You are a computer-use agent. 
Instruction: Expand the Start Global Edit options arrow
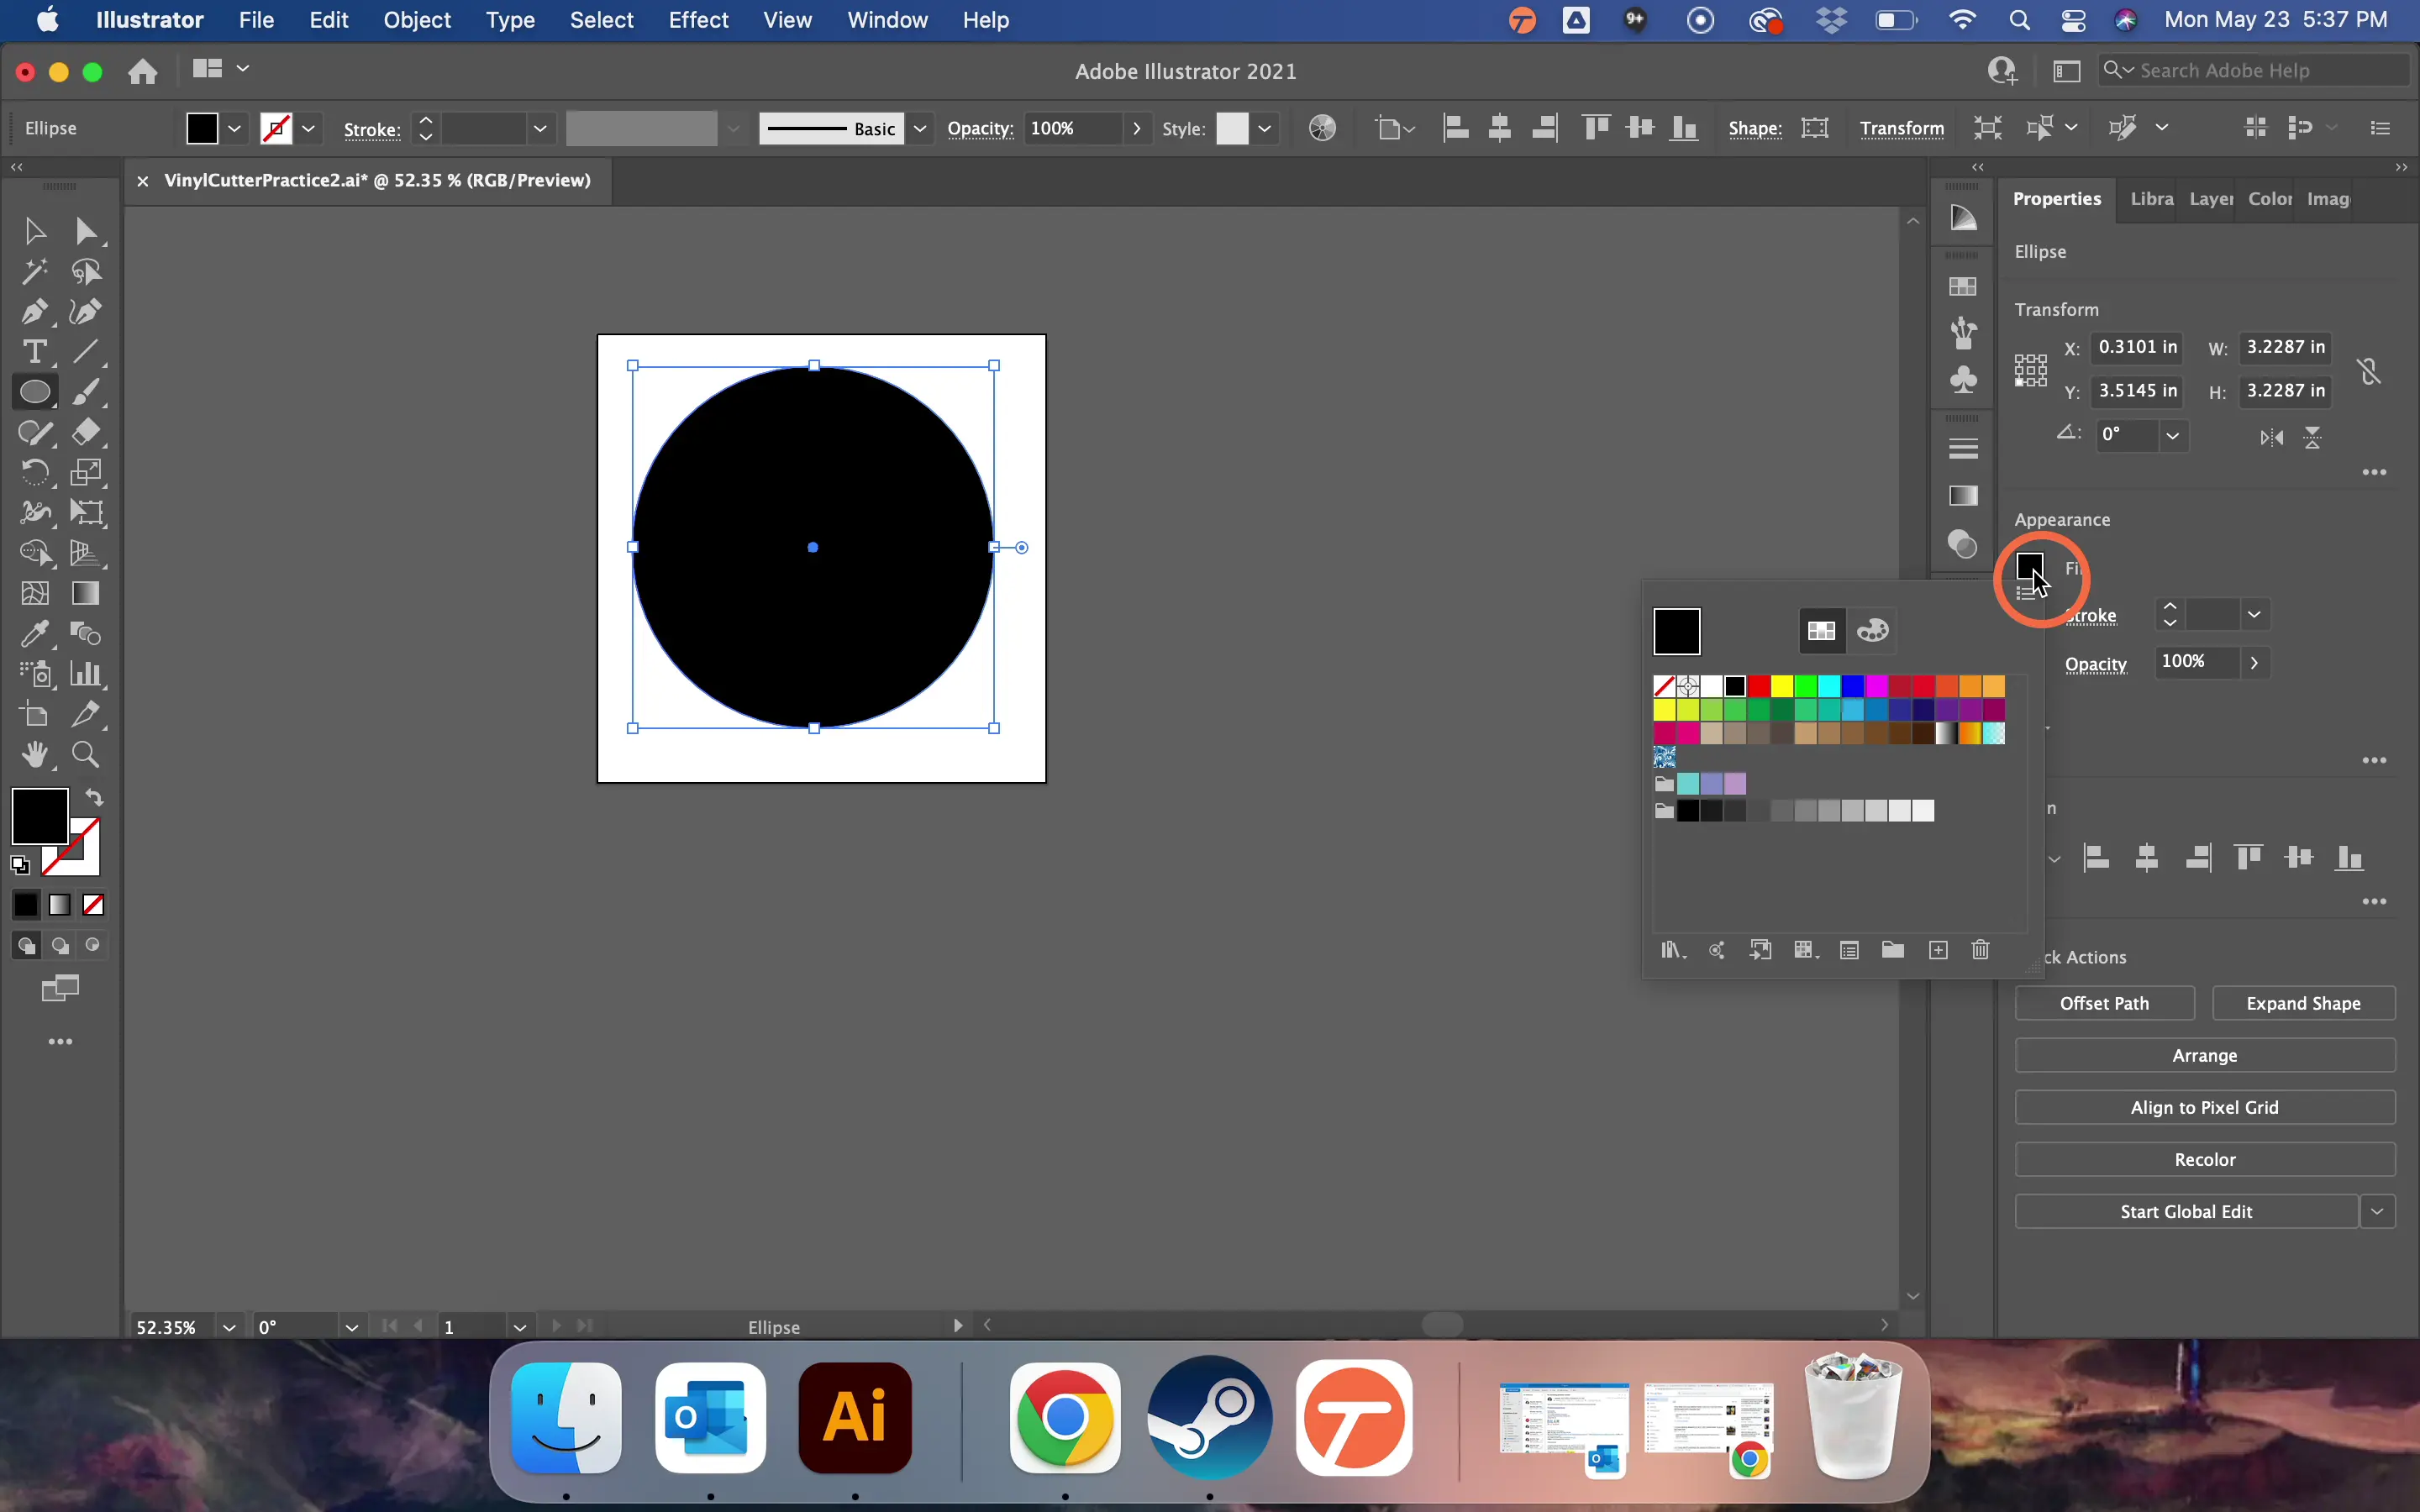click(2378, 1211)
